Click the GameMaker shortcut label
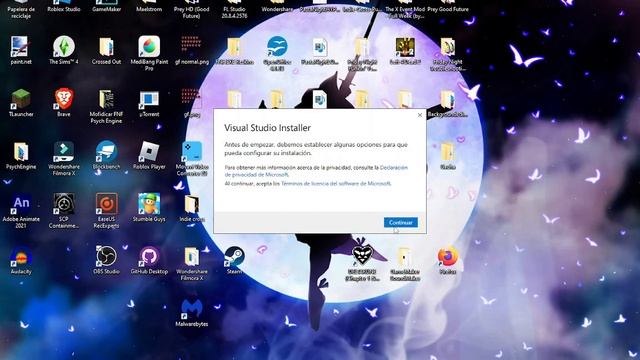 pos(107,9)
